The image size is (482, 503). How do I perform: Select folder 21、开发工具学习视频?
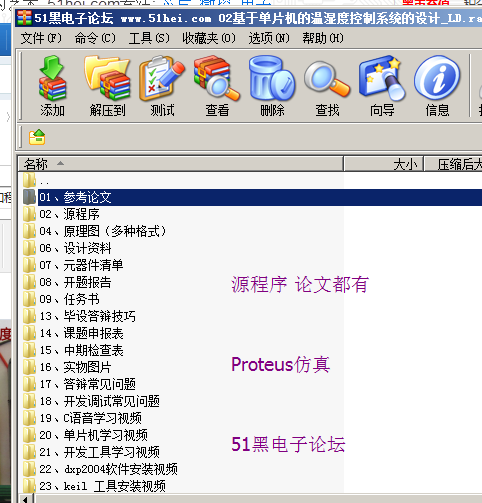tap(91, 452)
